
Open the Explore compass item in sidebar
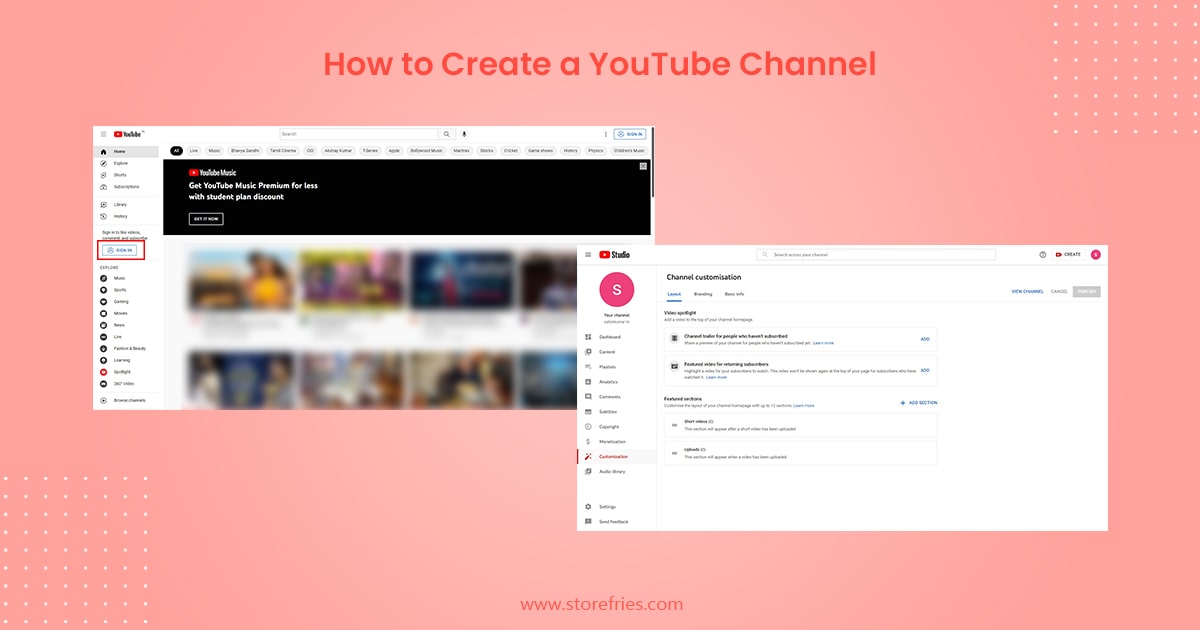120,163
